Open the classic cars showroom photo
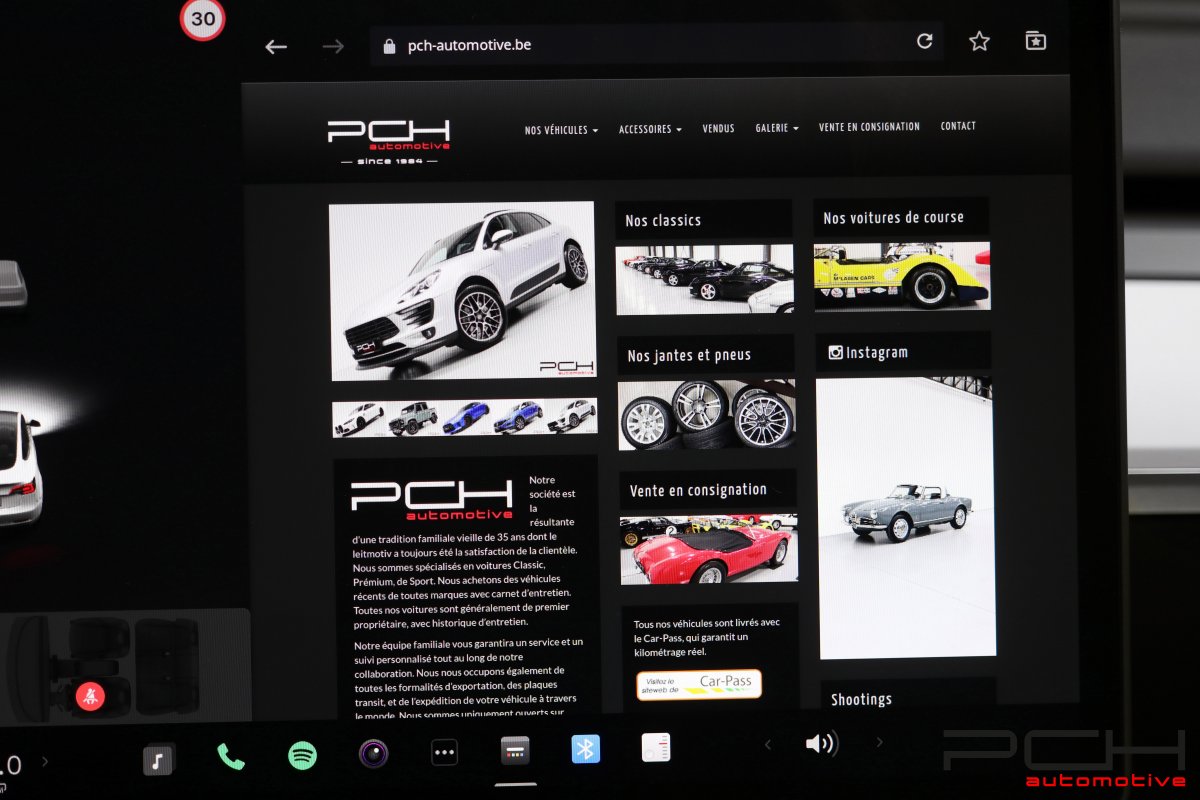This screenshot has width=1200, height=800. coord(705,280)
